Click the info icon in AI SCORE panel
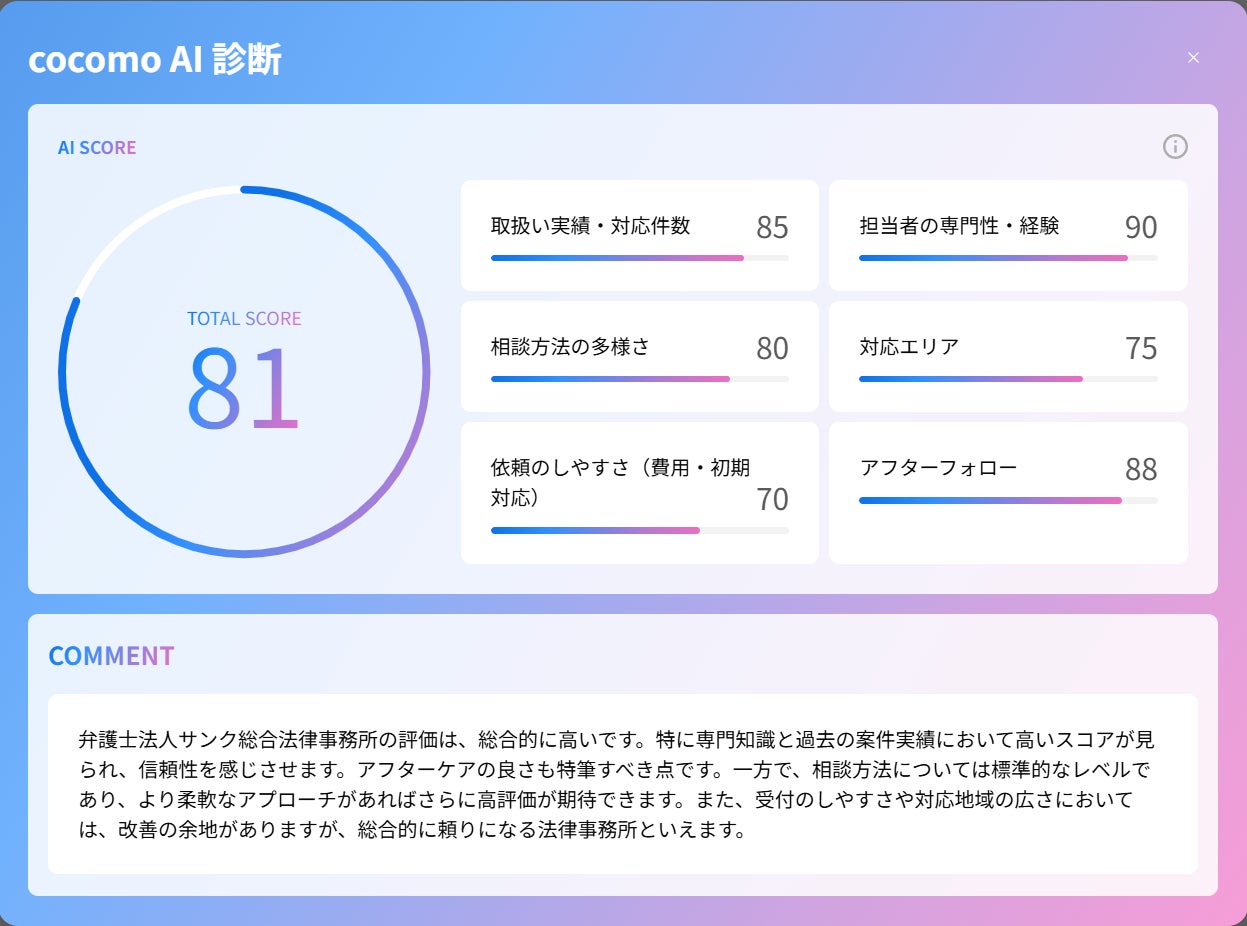 [1175, 147]
